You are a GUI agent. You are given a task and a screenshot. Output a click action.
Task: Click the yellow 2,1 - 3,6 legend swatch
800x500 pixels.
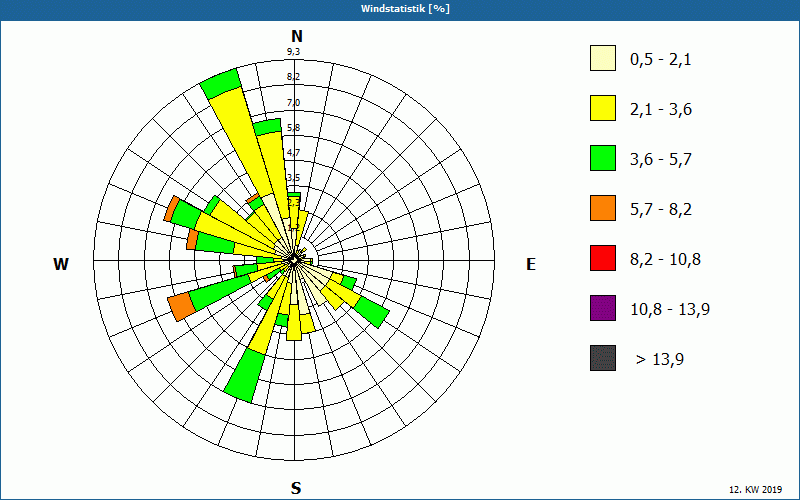603,108
